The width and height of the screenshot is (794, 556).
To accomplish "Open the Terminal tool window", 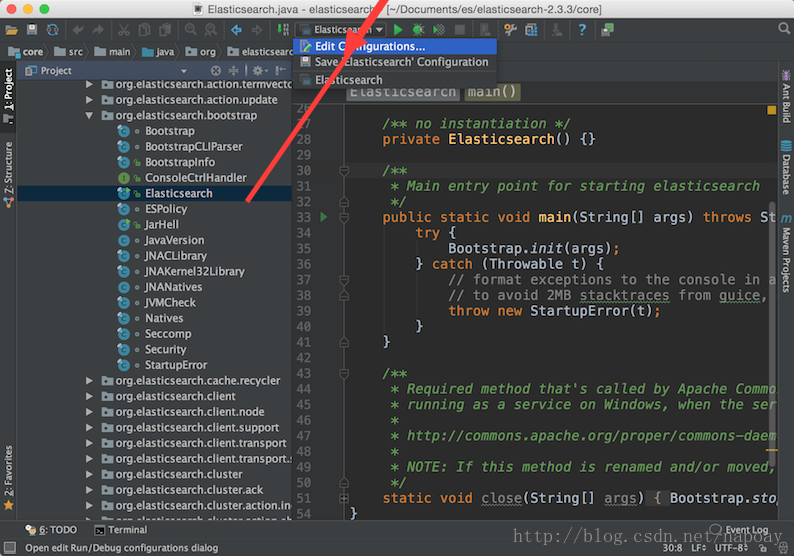I will [x=121, y=530].
